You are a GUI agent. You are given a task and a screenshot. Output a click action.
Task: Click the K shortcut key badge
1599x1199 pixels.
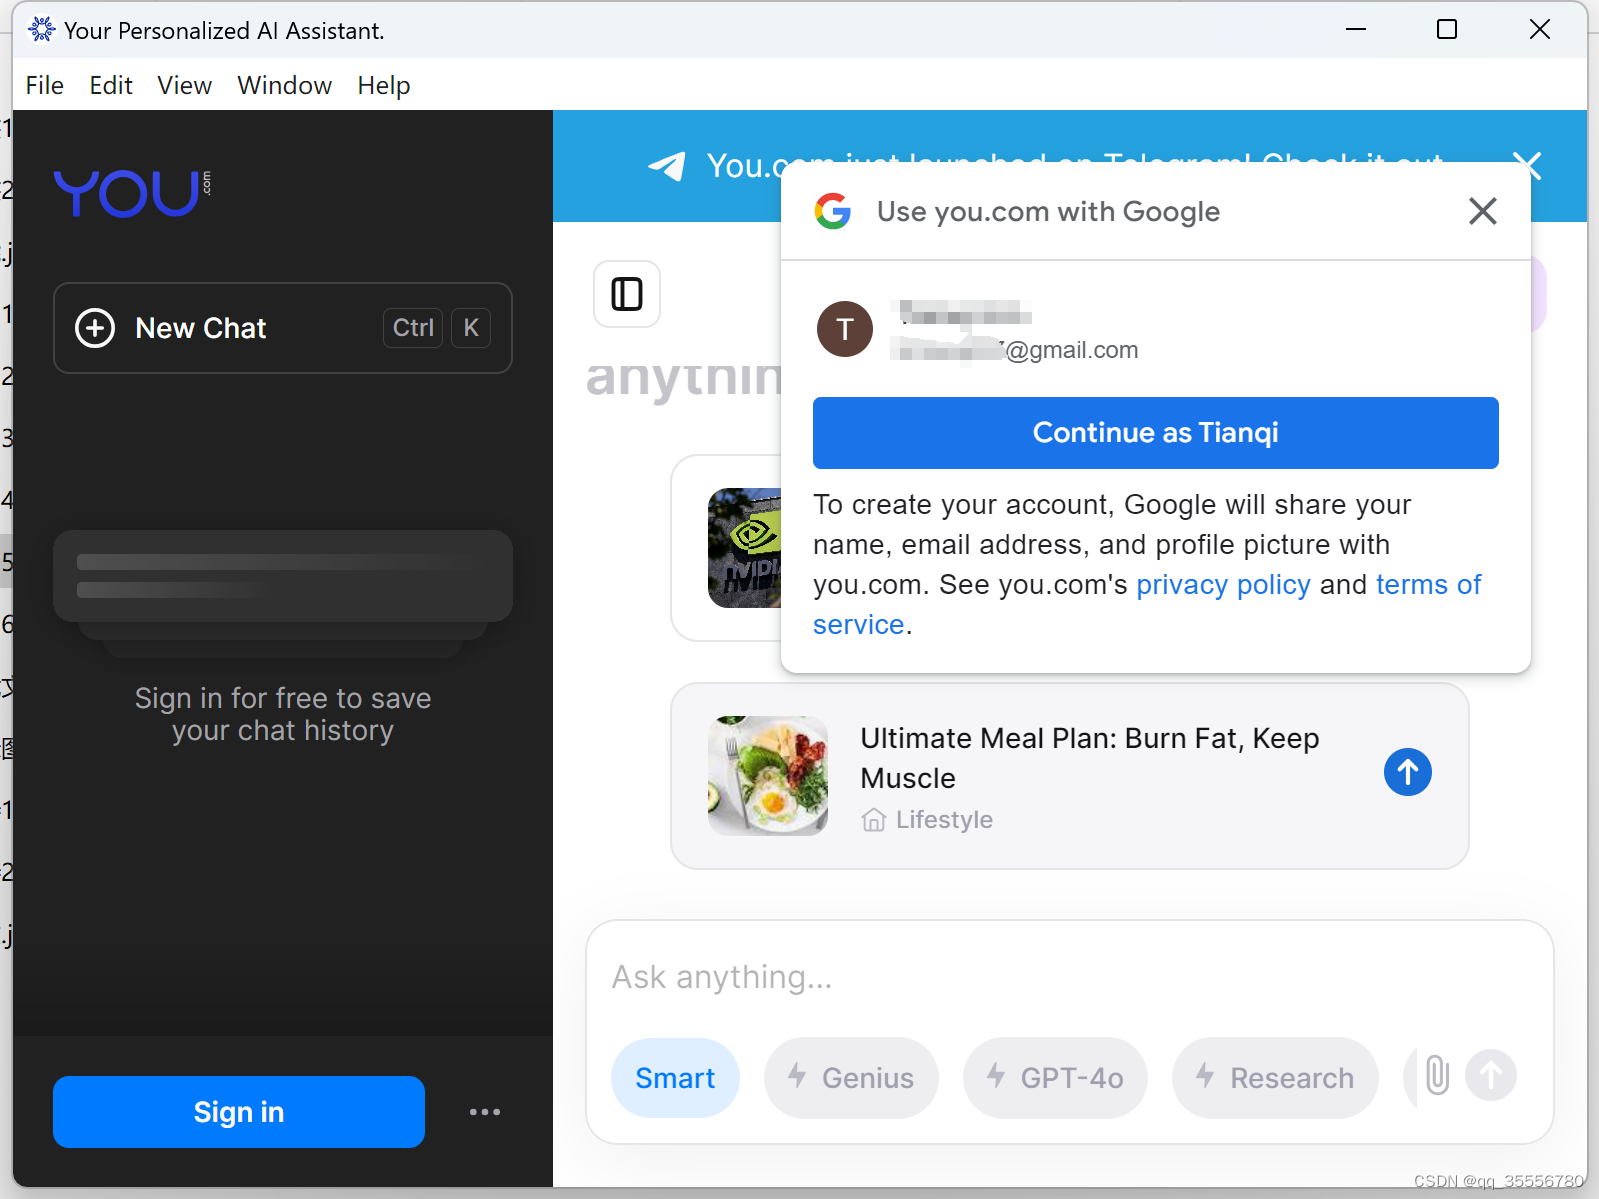pos(471,328)
